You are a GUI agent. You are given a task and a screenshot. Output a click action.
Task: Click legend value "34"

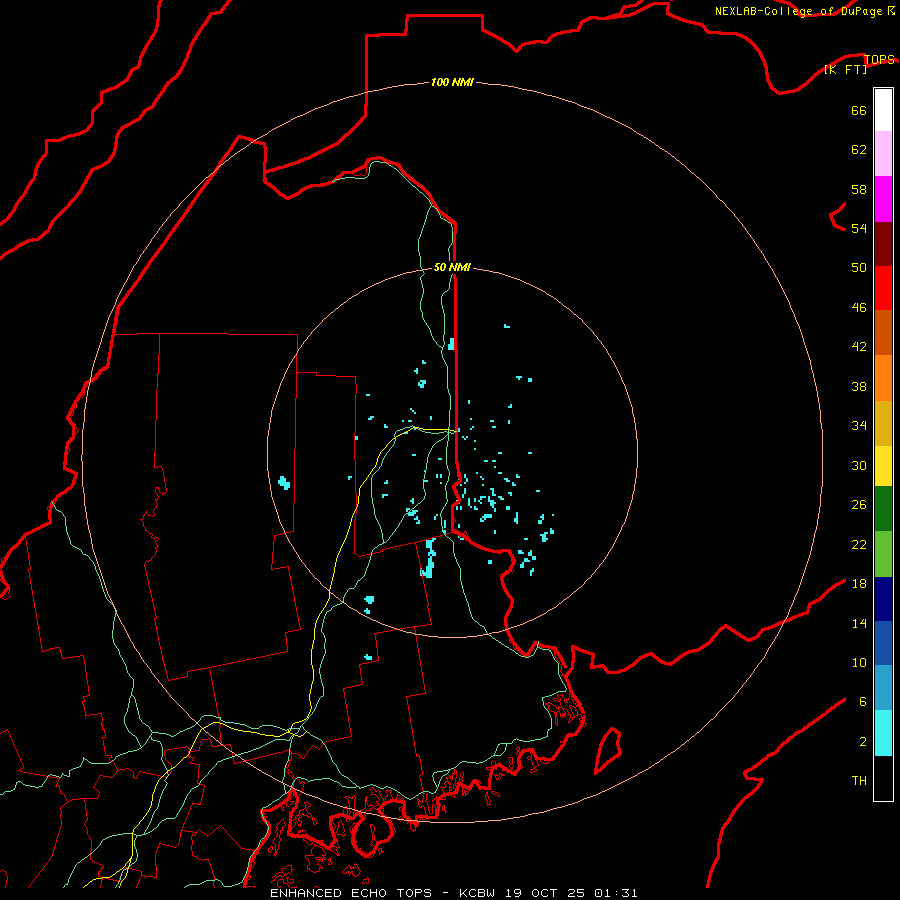pyautogui.click(x=859, y=425)
